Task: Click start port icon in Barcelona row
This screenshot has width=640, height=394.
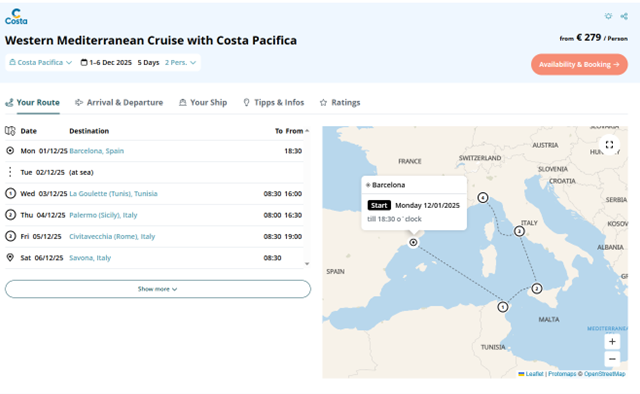Action: click(10, 151)
